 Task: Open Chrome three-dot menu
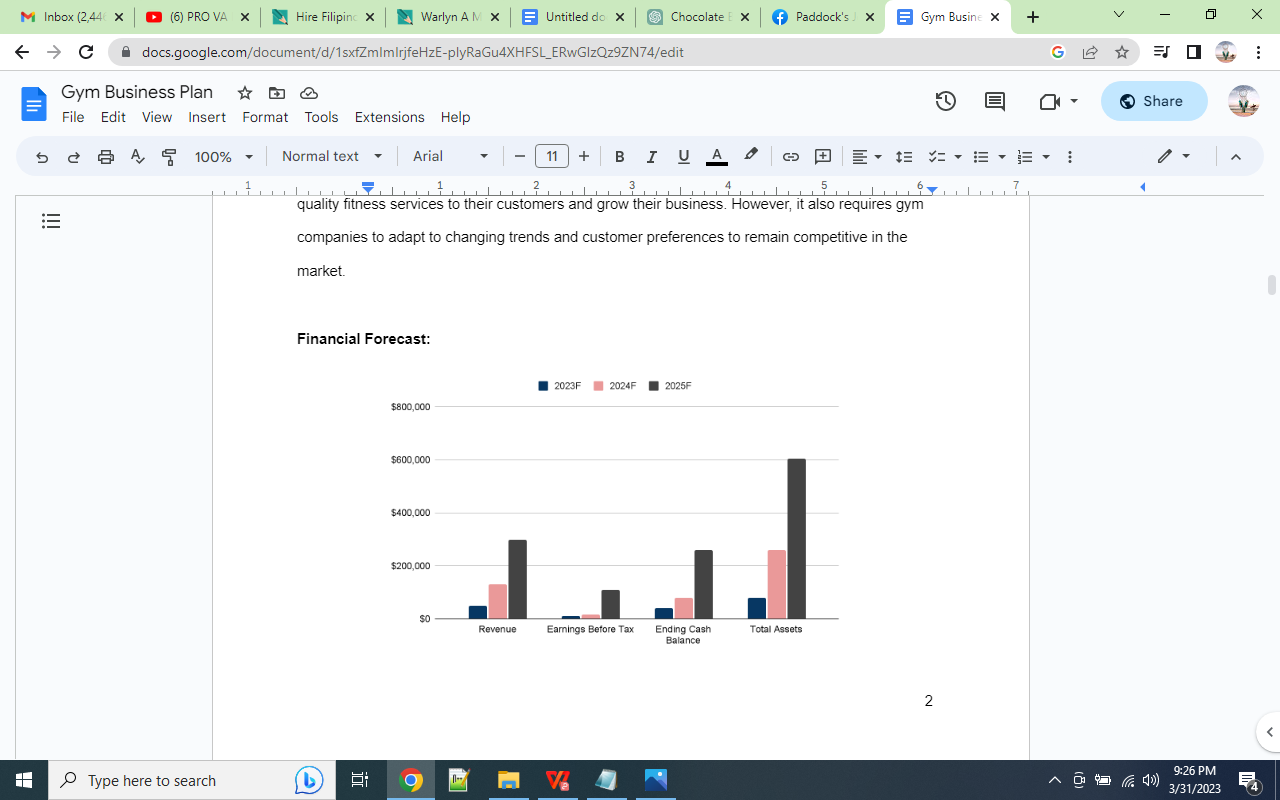point(1258,52)
